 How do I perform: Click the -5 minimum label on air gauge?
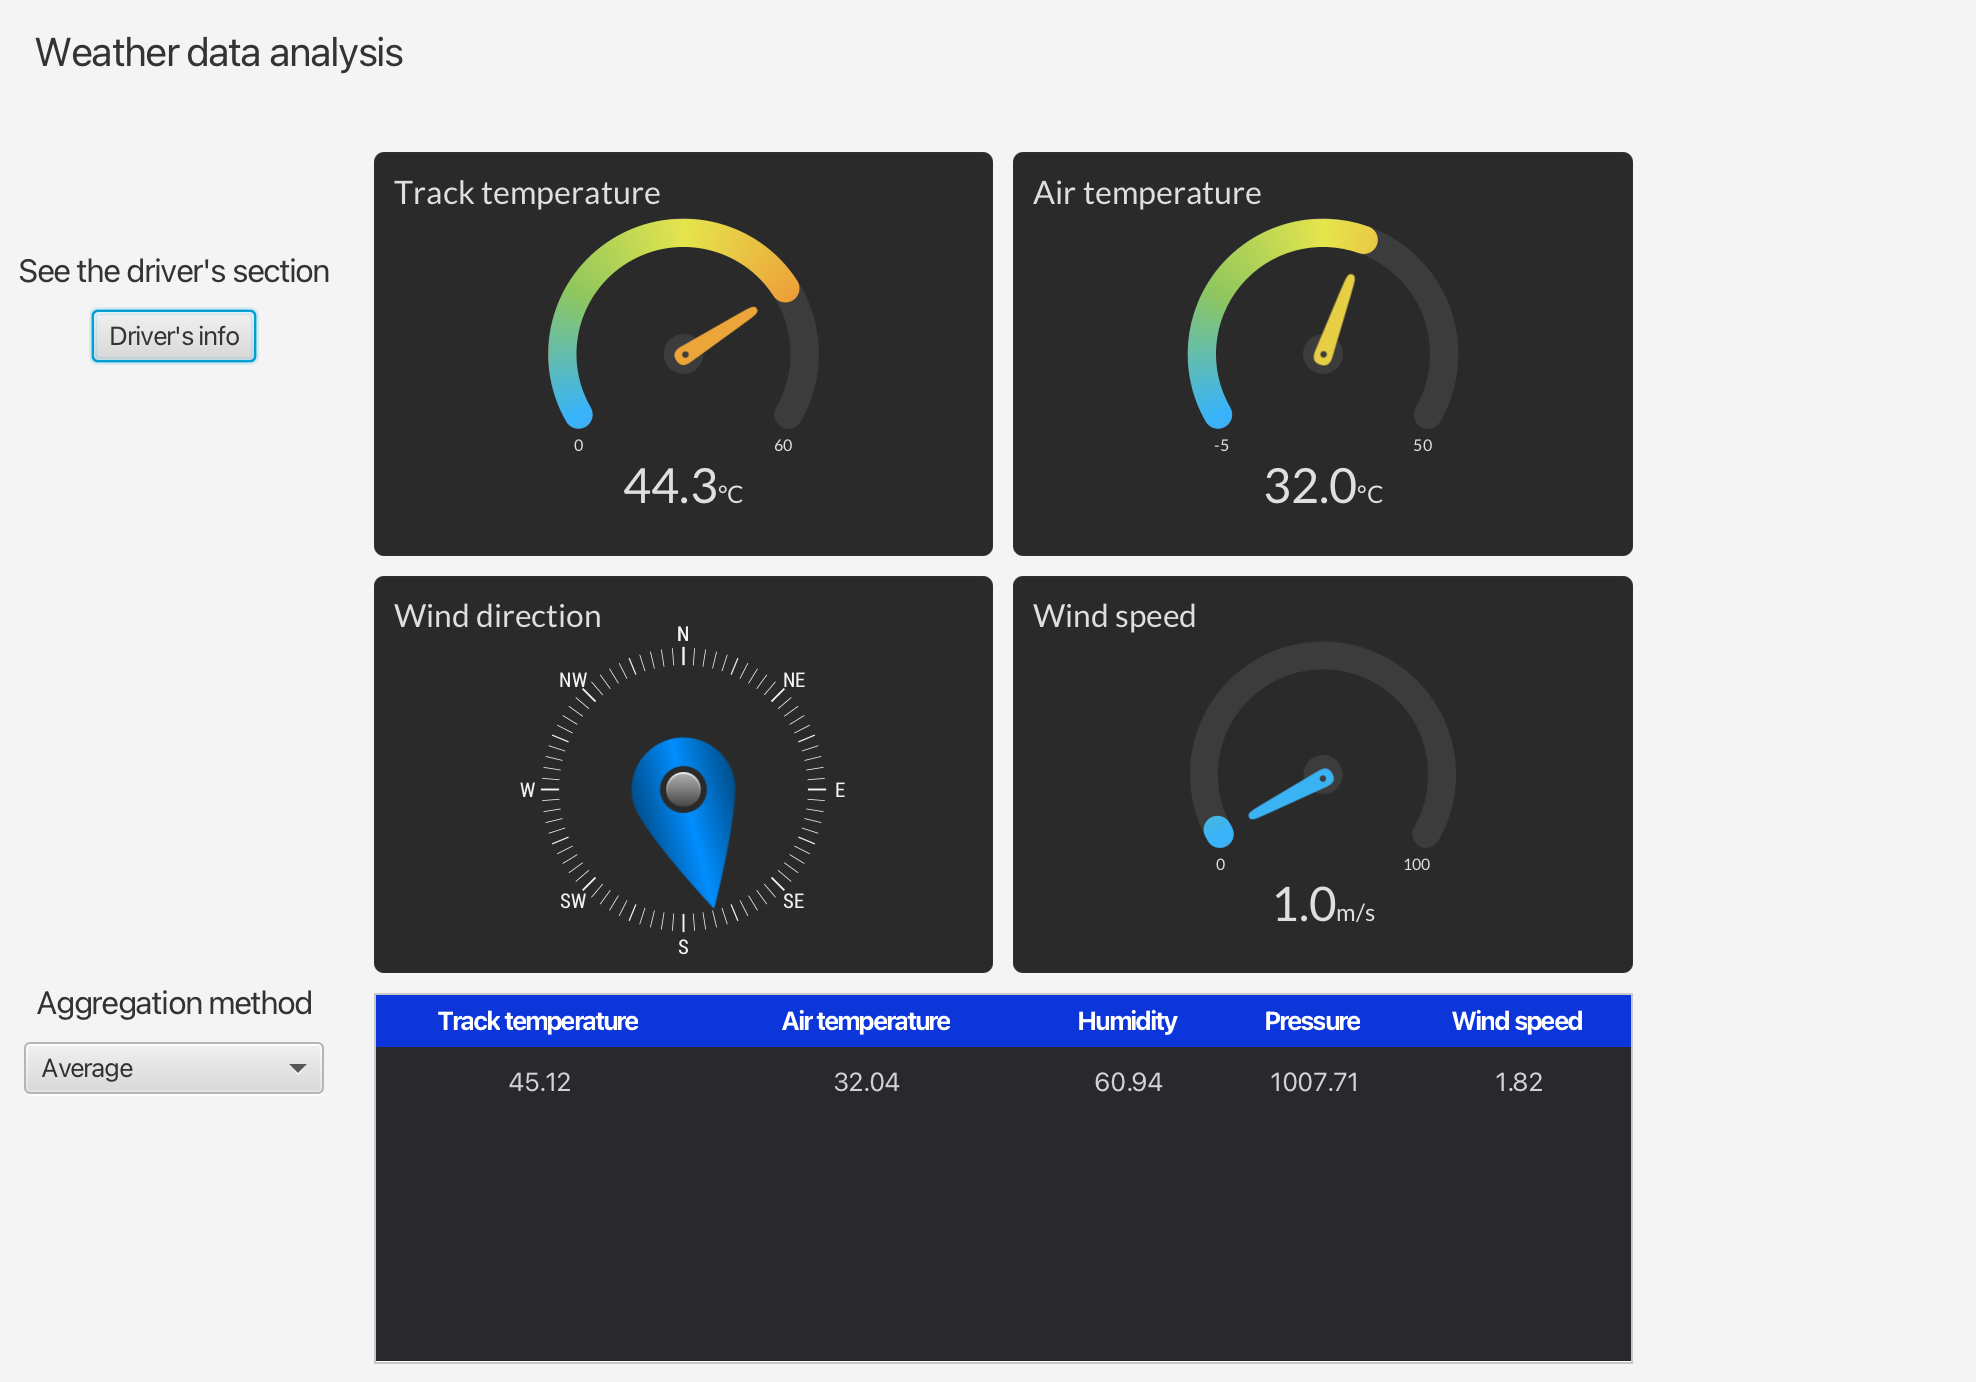(x=1221, y=446)
